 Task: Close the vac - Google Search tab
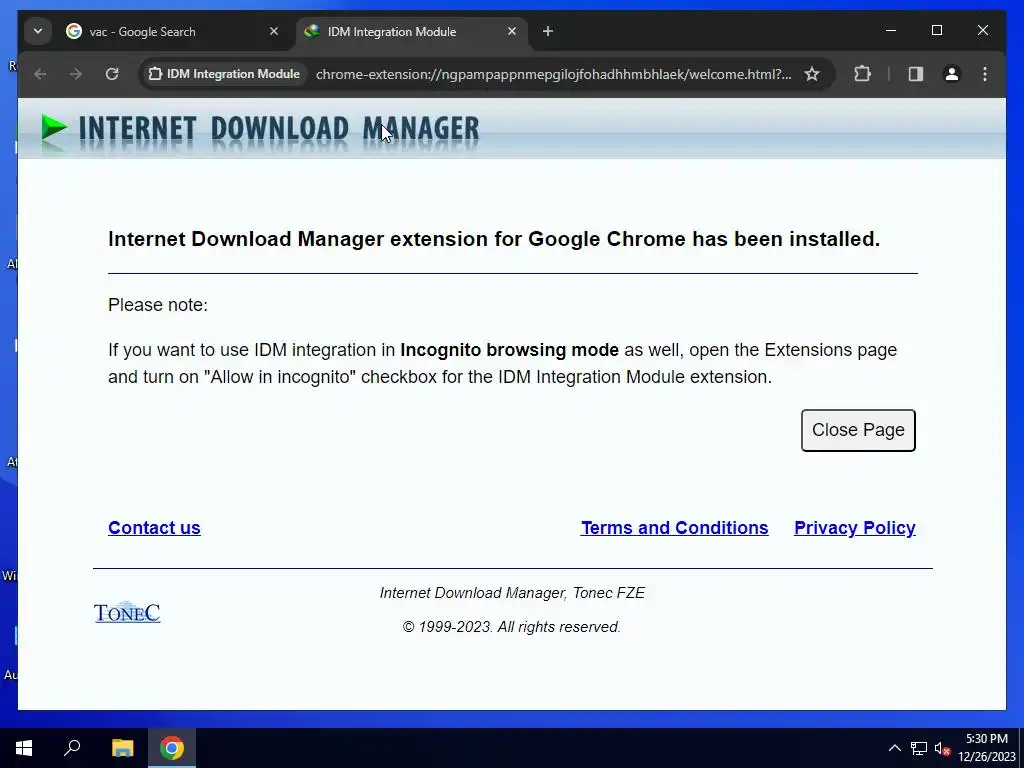point(274,31)
